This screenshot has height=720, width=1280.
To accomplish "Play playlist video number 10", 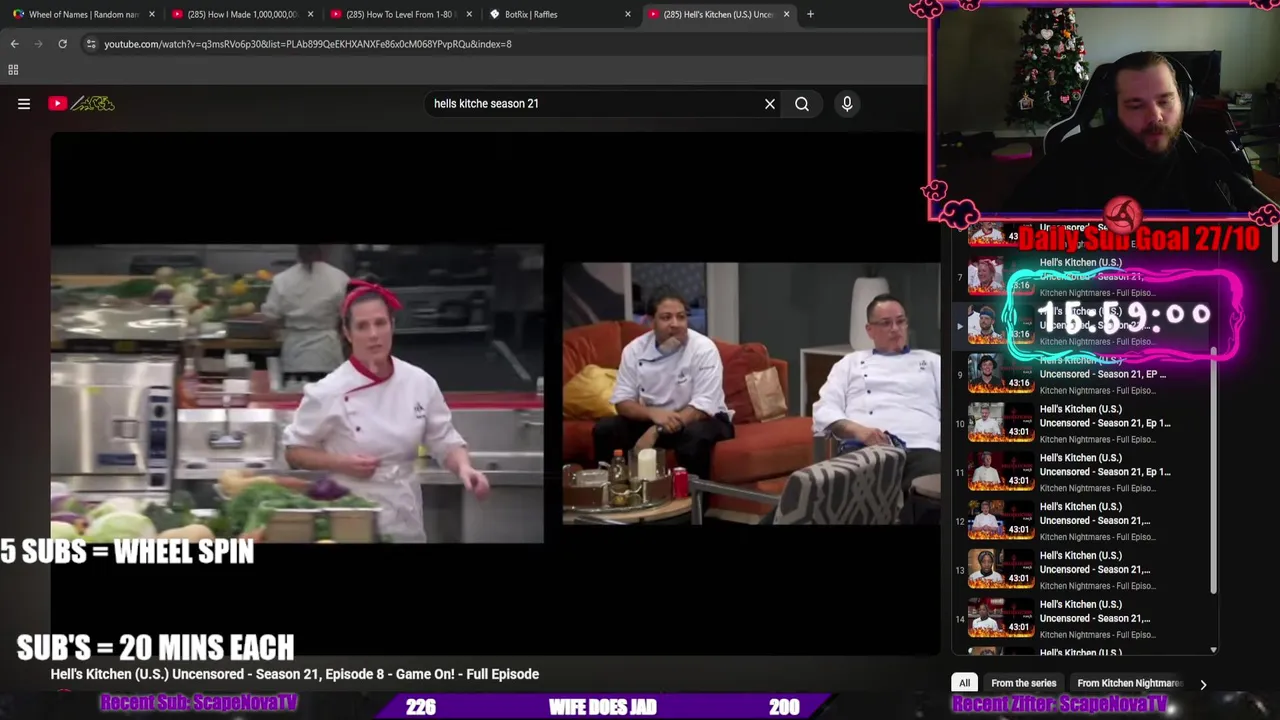I will tap(1085, 423).
